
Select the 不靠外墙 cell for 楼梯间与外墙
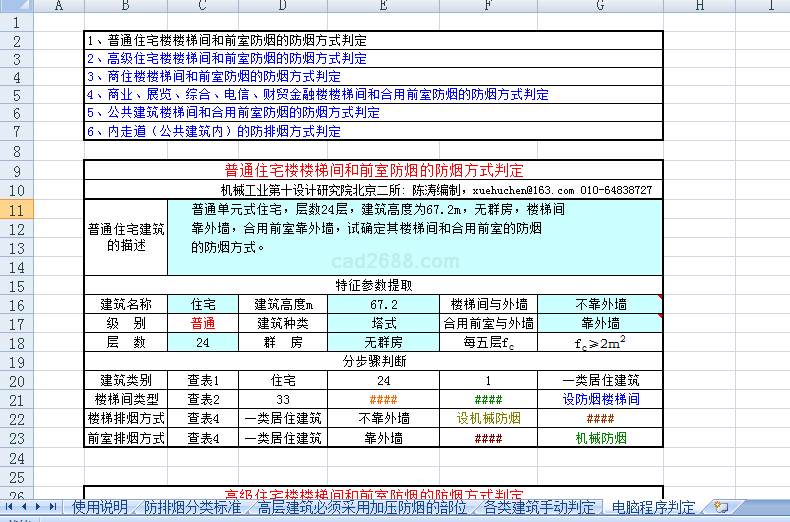[600, 305]
